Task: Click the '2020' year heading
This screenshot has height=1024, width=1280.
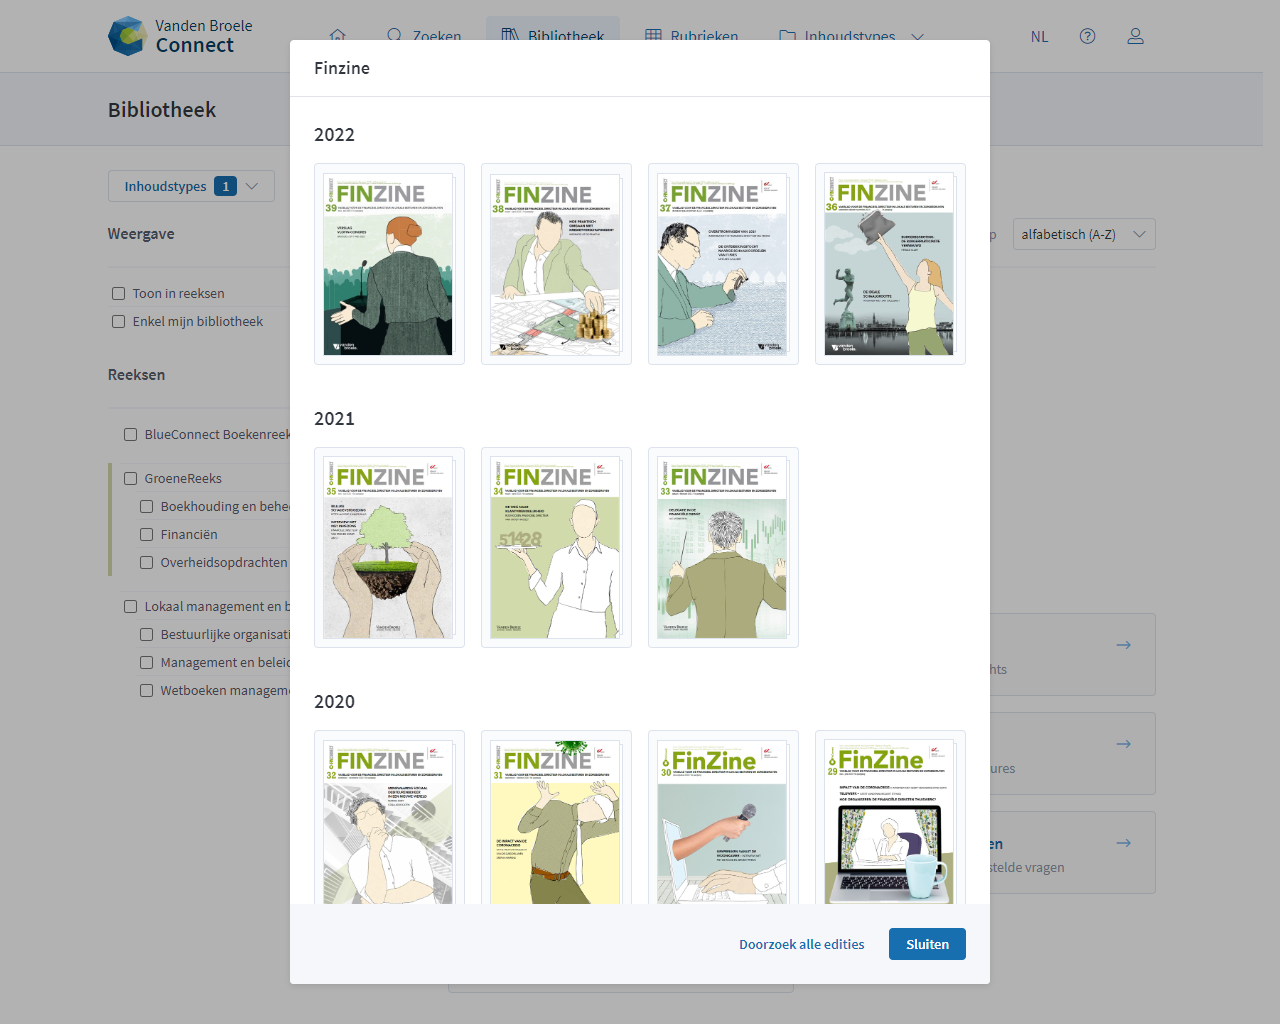Action: point(334,702)
